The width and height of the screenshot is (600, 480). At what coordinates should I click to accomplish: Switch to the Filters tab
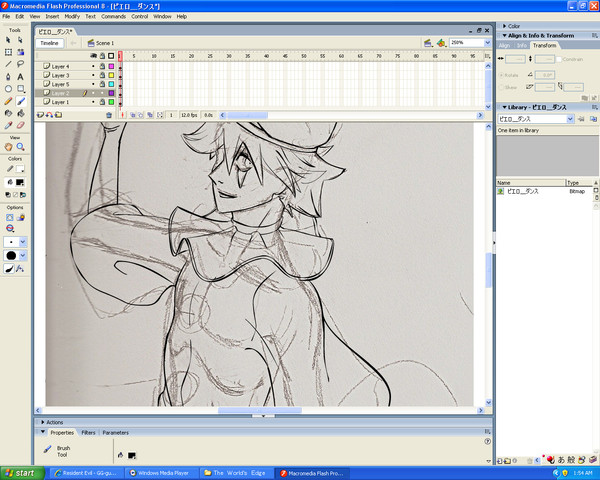point(88,433)
